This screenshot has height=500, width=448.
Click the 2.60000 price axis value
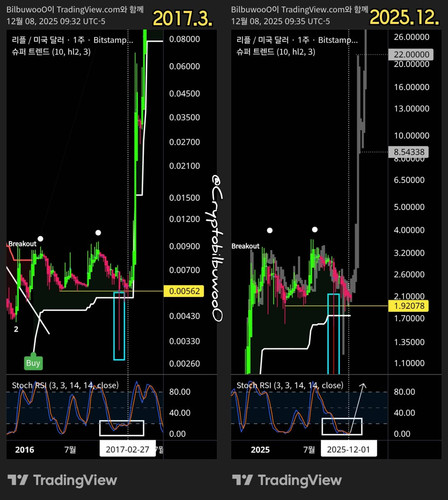pos(409,275)
